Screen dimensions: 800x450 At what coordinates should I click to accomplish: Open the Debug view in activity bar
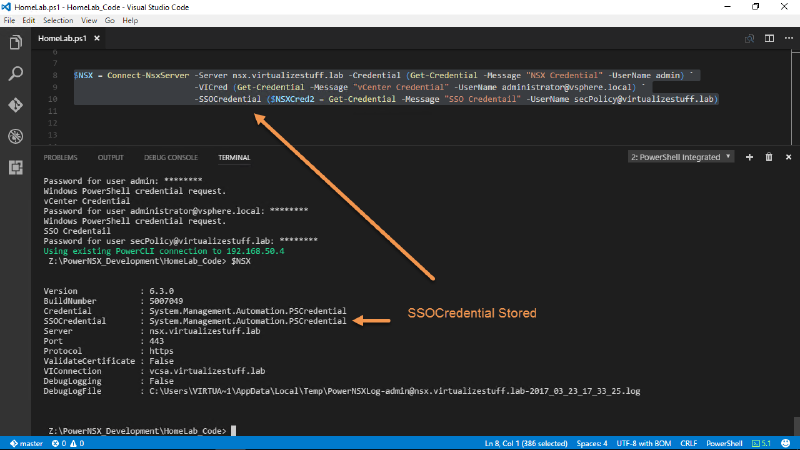(15, 136)
